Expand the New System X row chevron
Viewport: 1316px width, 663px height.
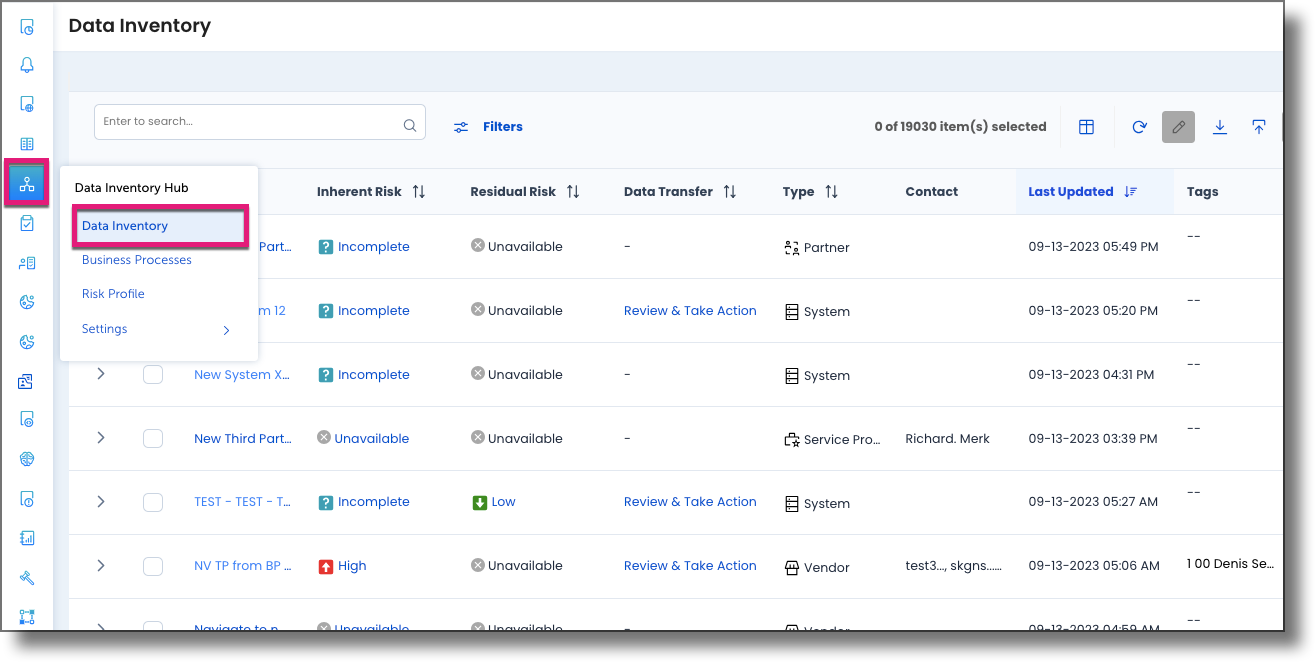[x=99, y=374]
